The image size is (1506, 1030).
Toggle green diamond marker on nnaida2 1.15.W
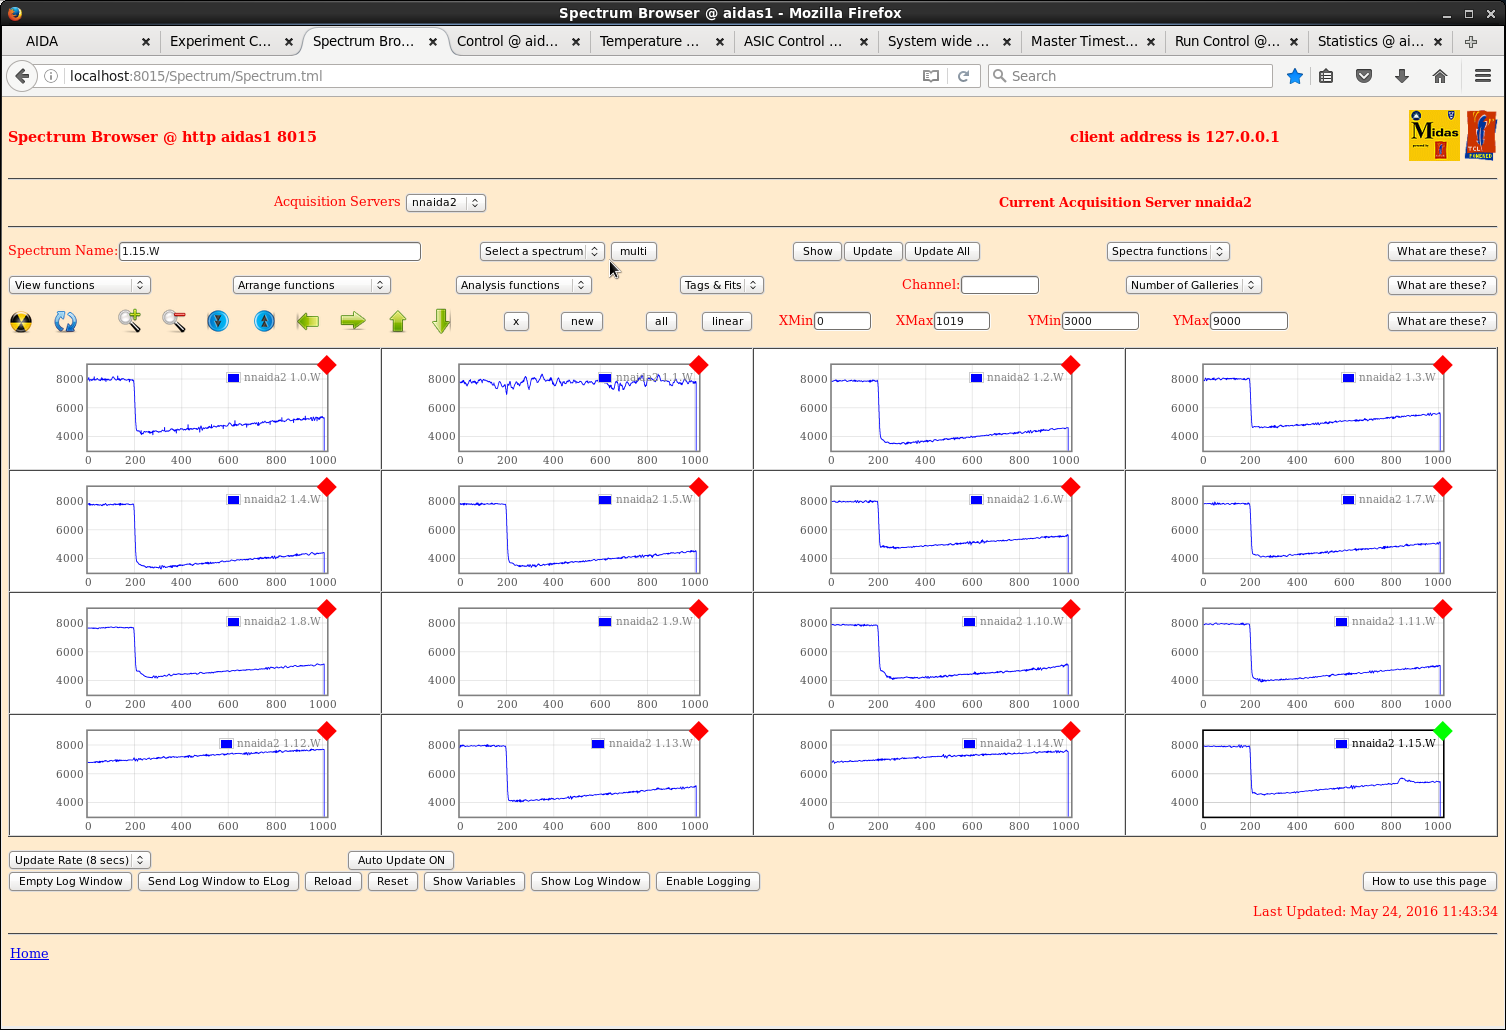click(x=1442, y=731)
